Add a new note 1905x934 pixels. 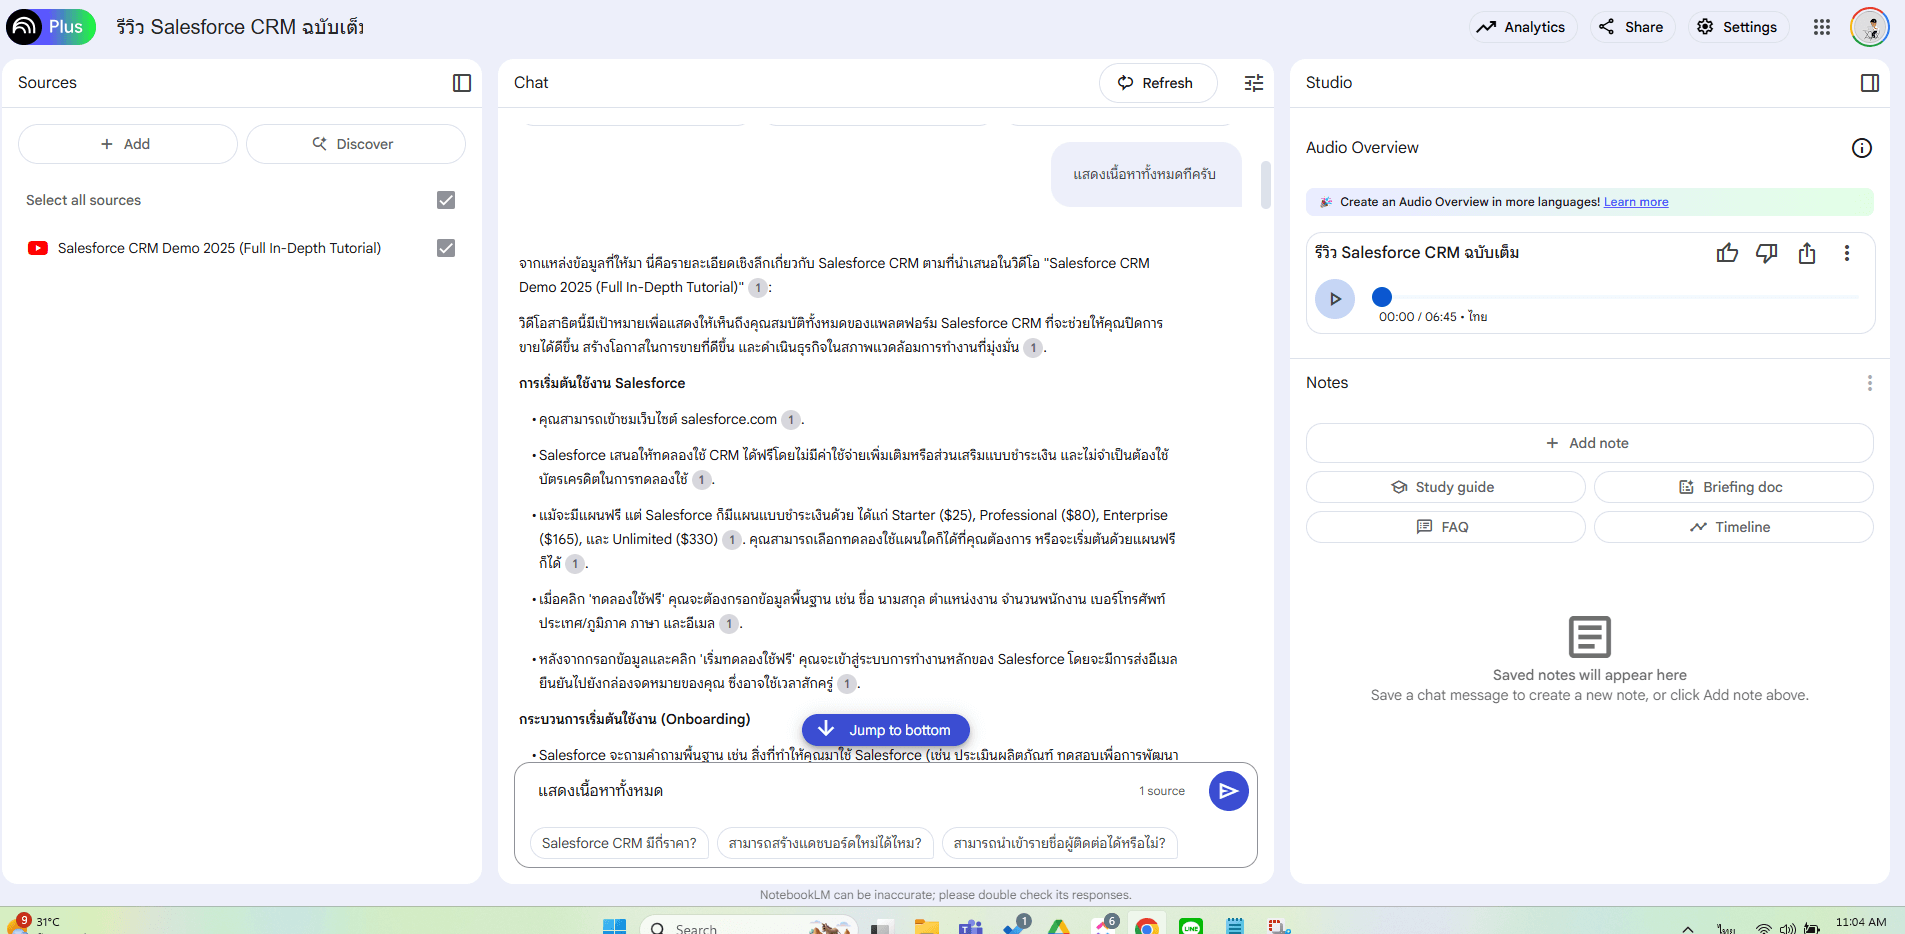click(x=1589, y=443)
